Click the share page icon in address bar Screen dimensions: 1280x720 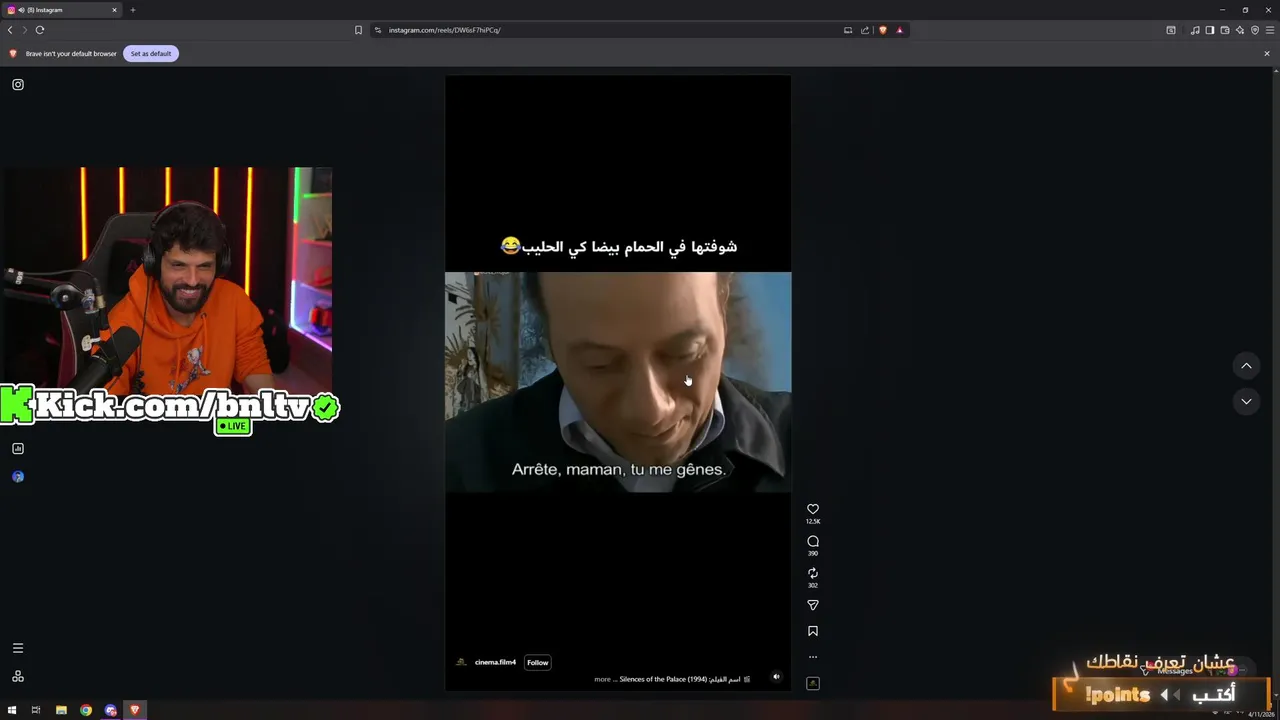coord(865,30)
